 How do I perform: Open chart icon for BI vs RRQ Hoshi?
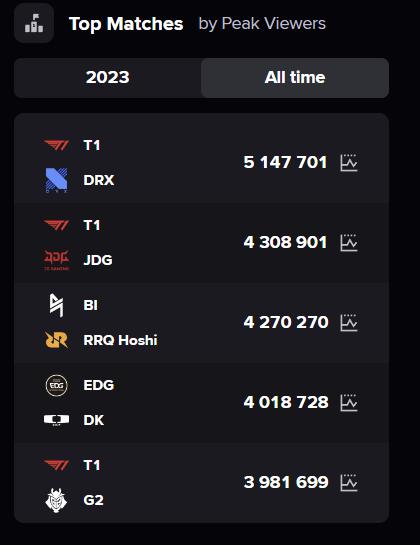(x=349, y=323)
